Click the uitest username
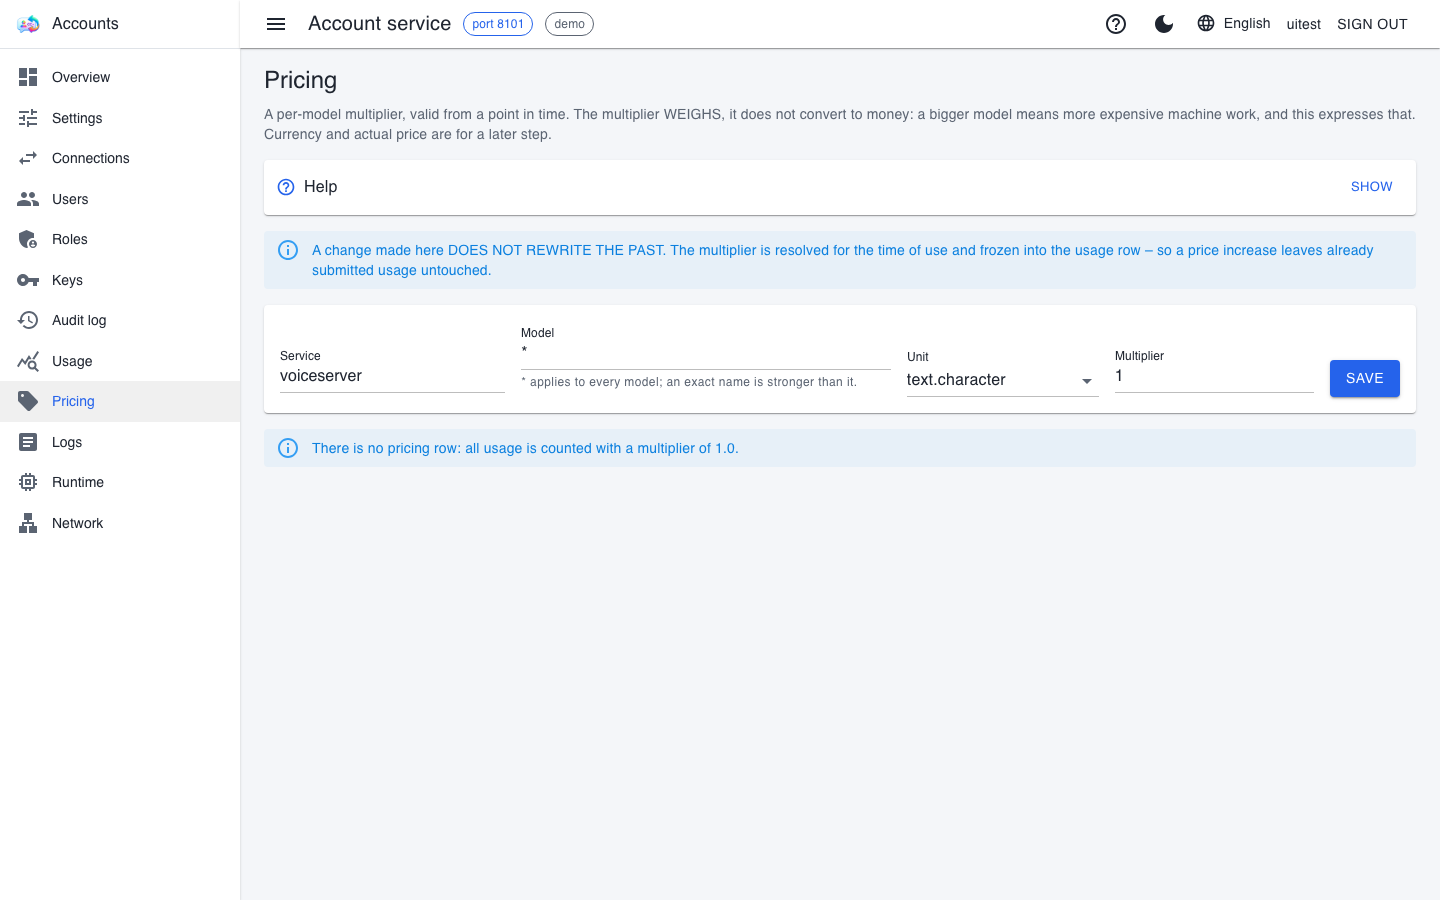Viewport: 1440px width, 900px height. pos(1304,24)
